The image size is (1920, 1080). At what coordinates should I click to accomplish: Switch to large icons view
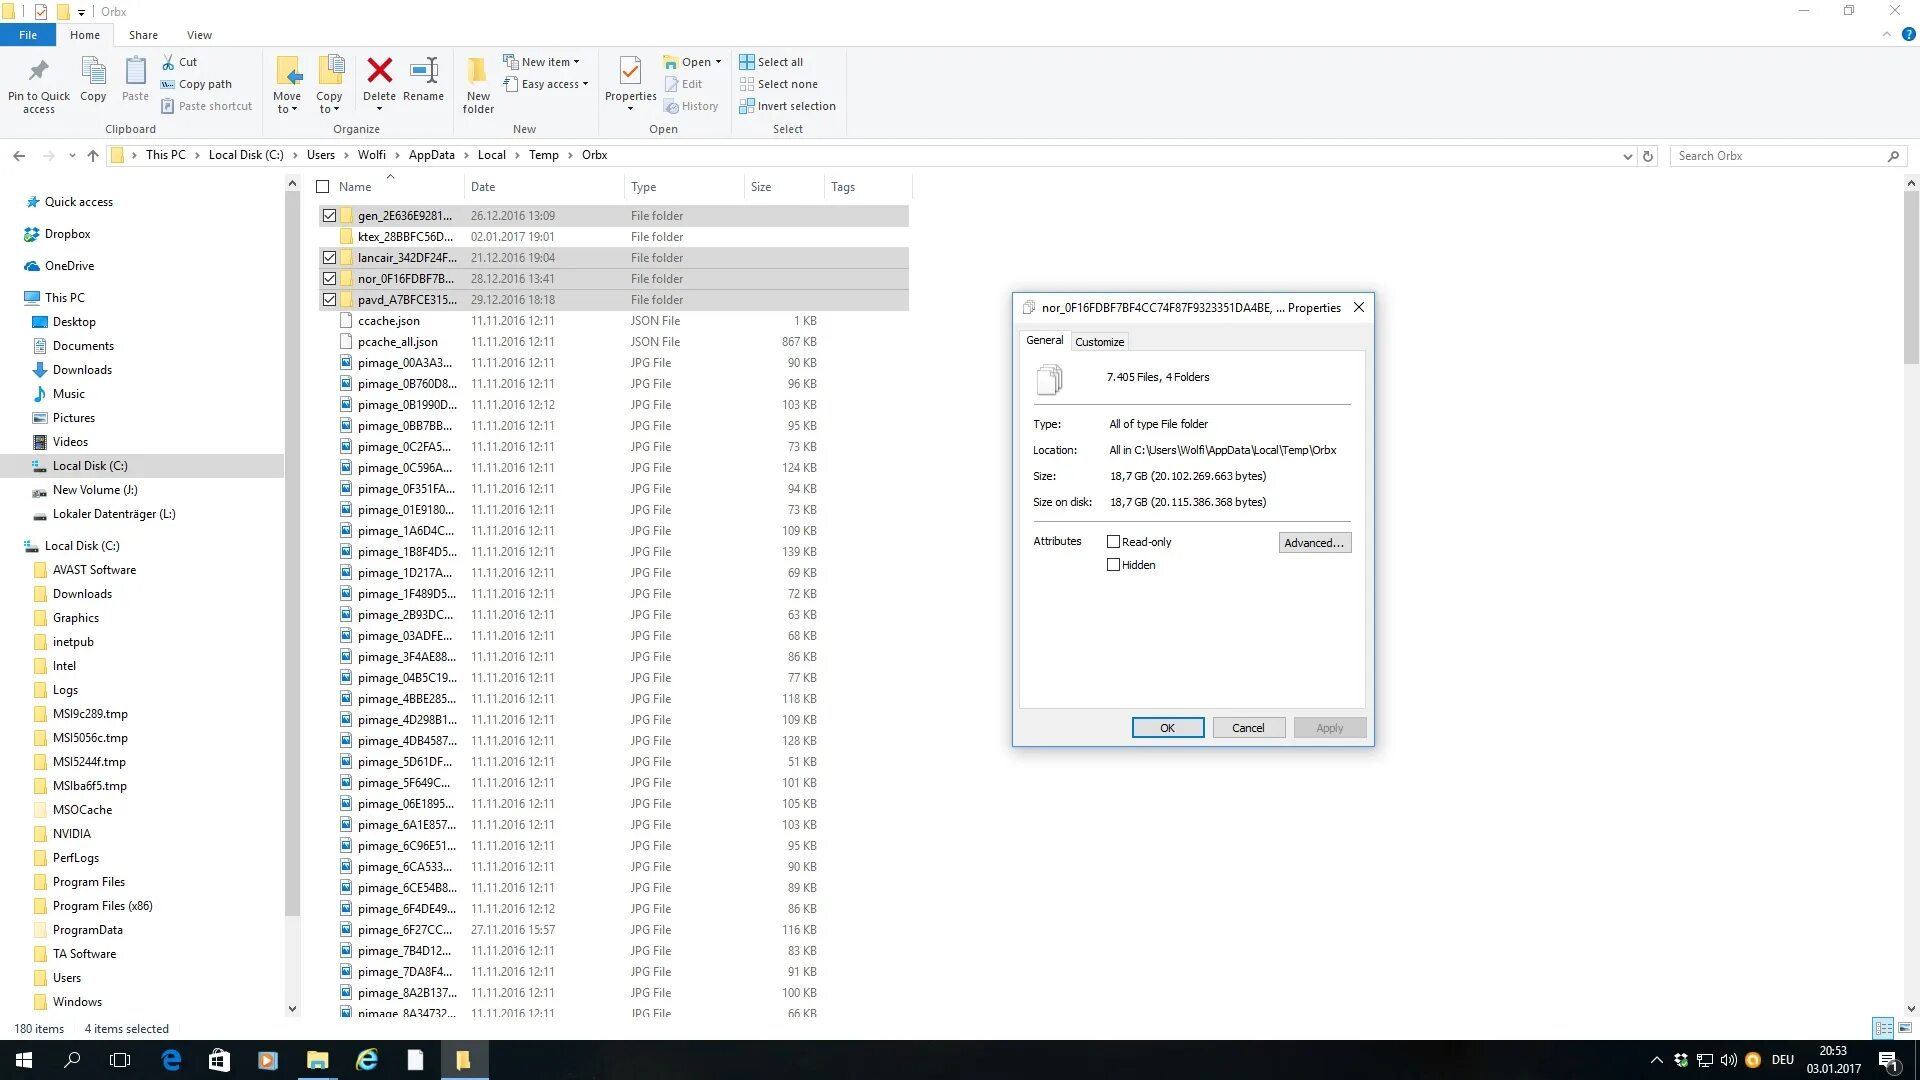tap(1905, 1028)
